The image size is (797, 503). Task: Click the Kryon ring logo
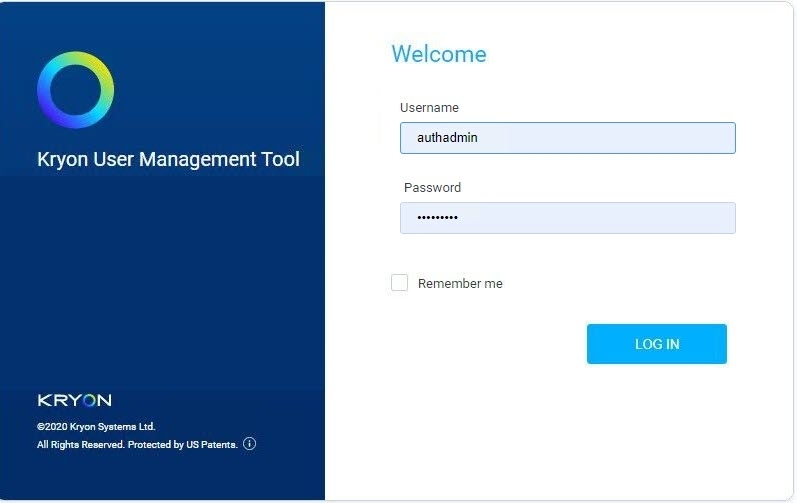[x=76, y=89]
